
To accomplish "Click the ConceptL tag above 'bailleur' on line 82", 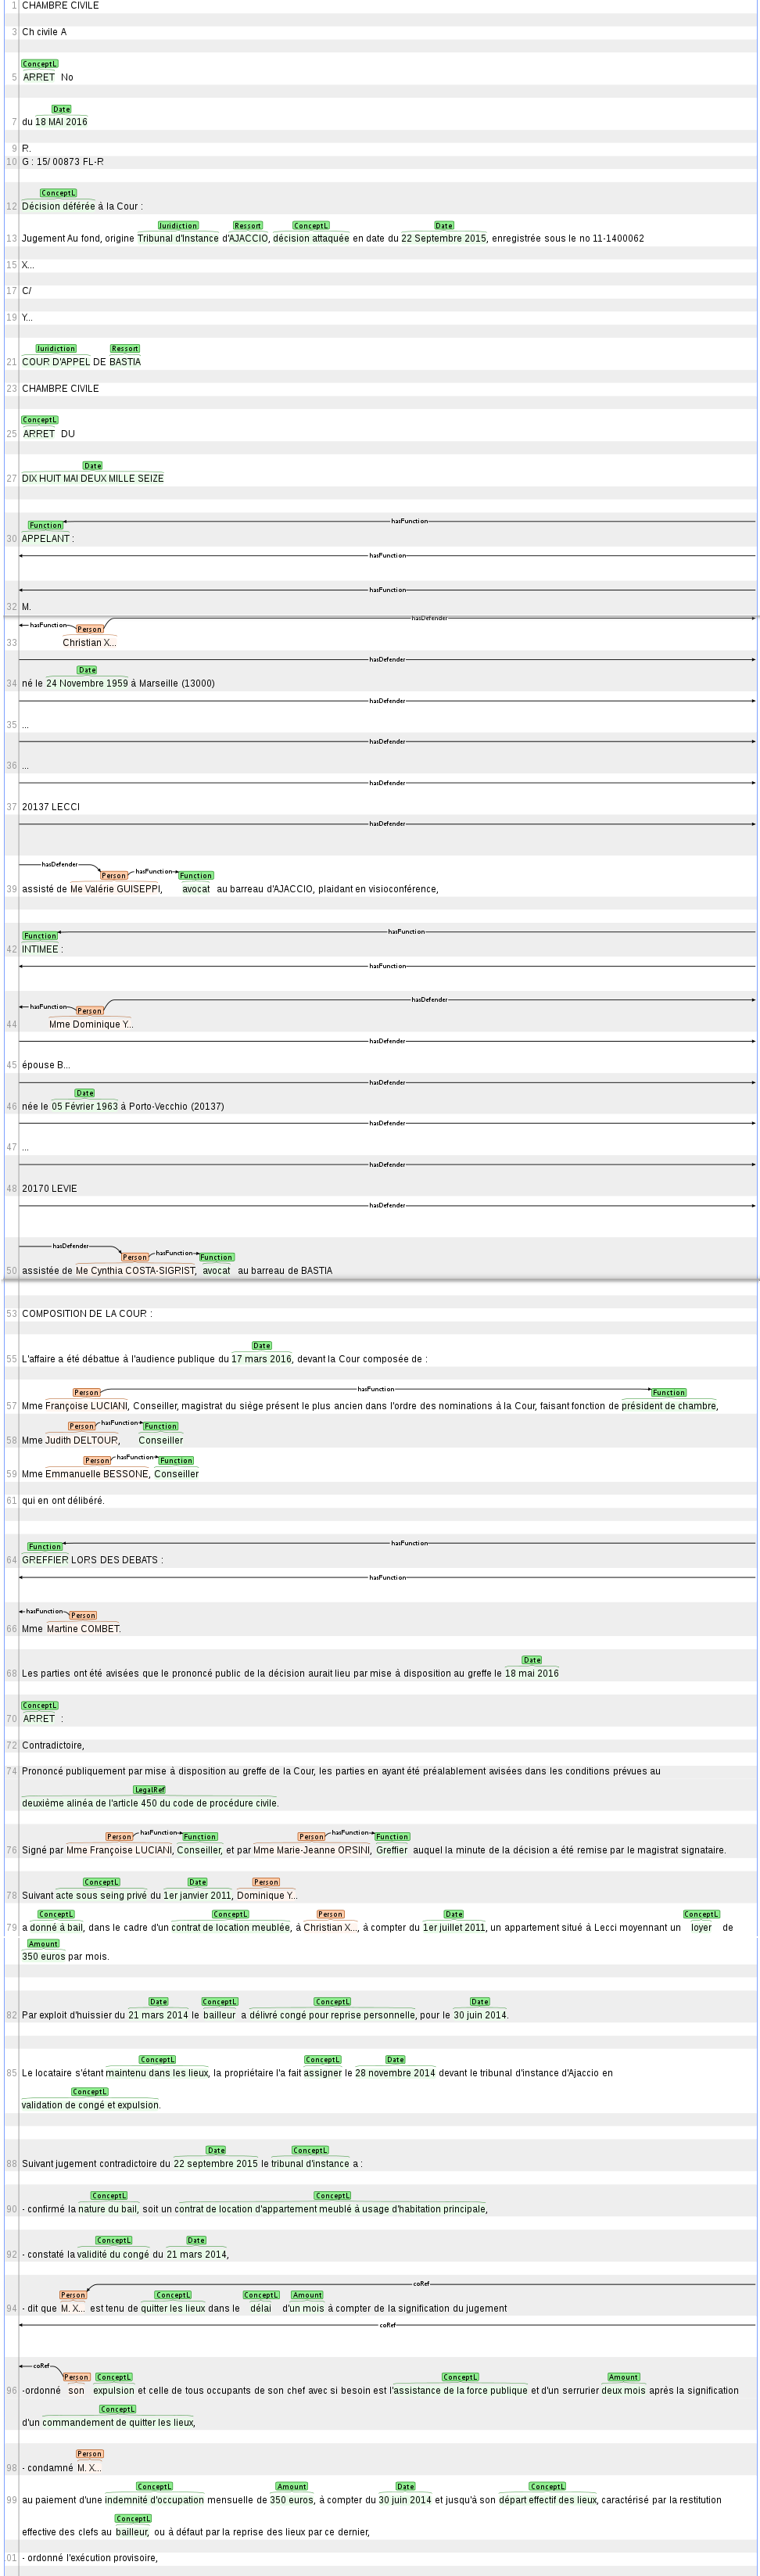I will click(220, 2003).
